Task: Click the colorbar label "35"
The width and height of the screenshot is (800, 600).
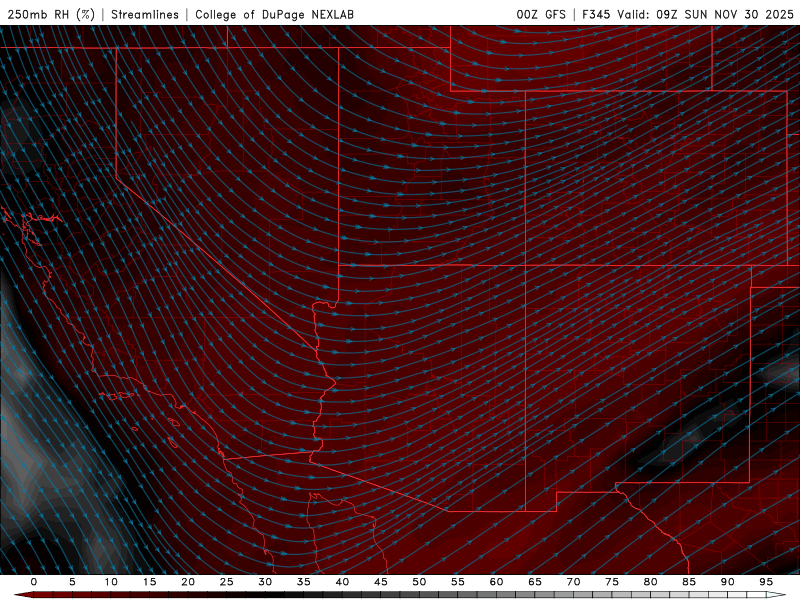Action: (x=304, y=582)
